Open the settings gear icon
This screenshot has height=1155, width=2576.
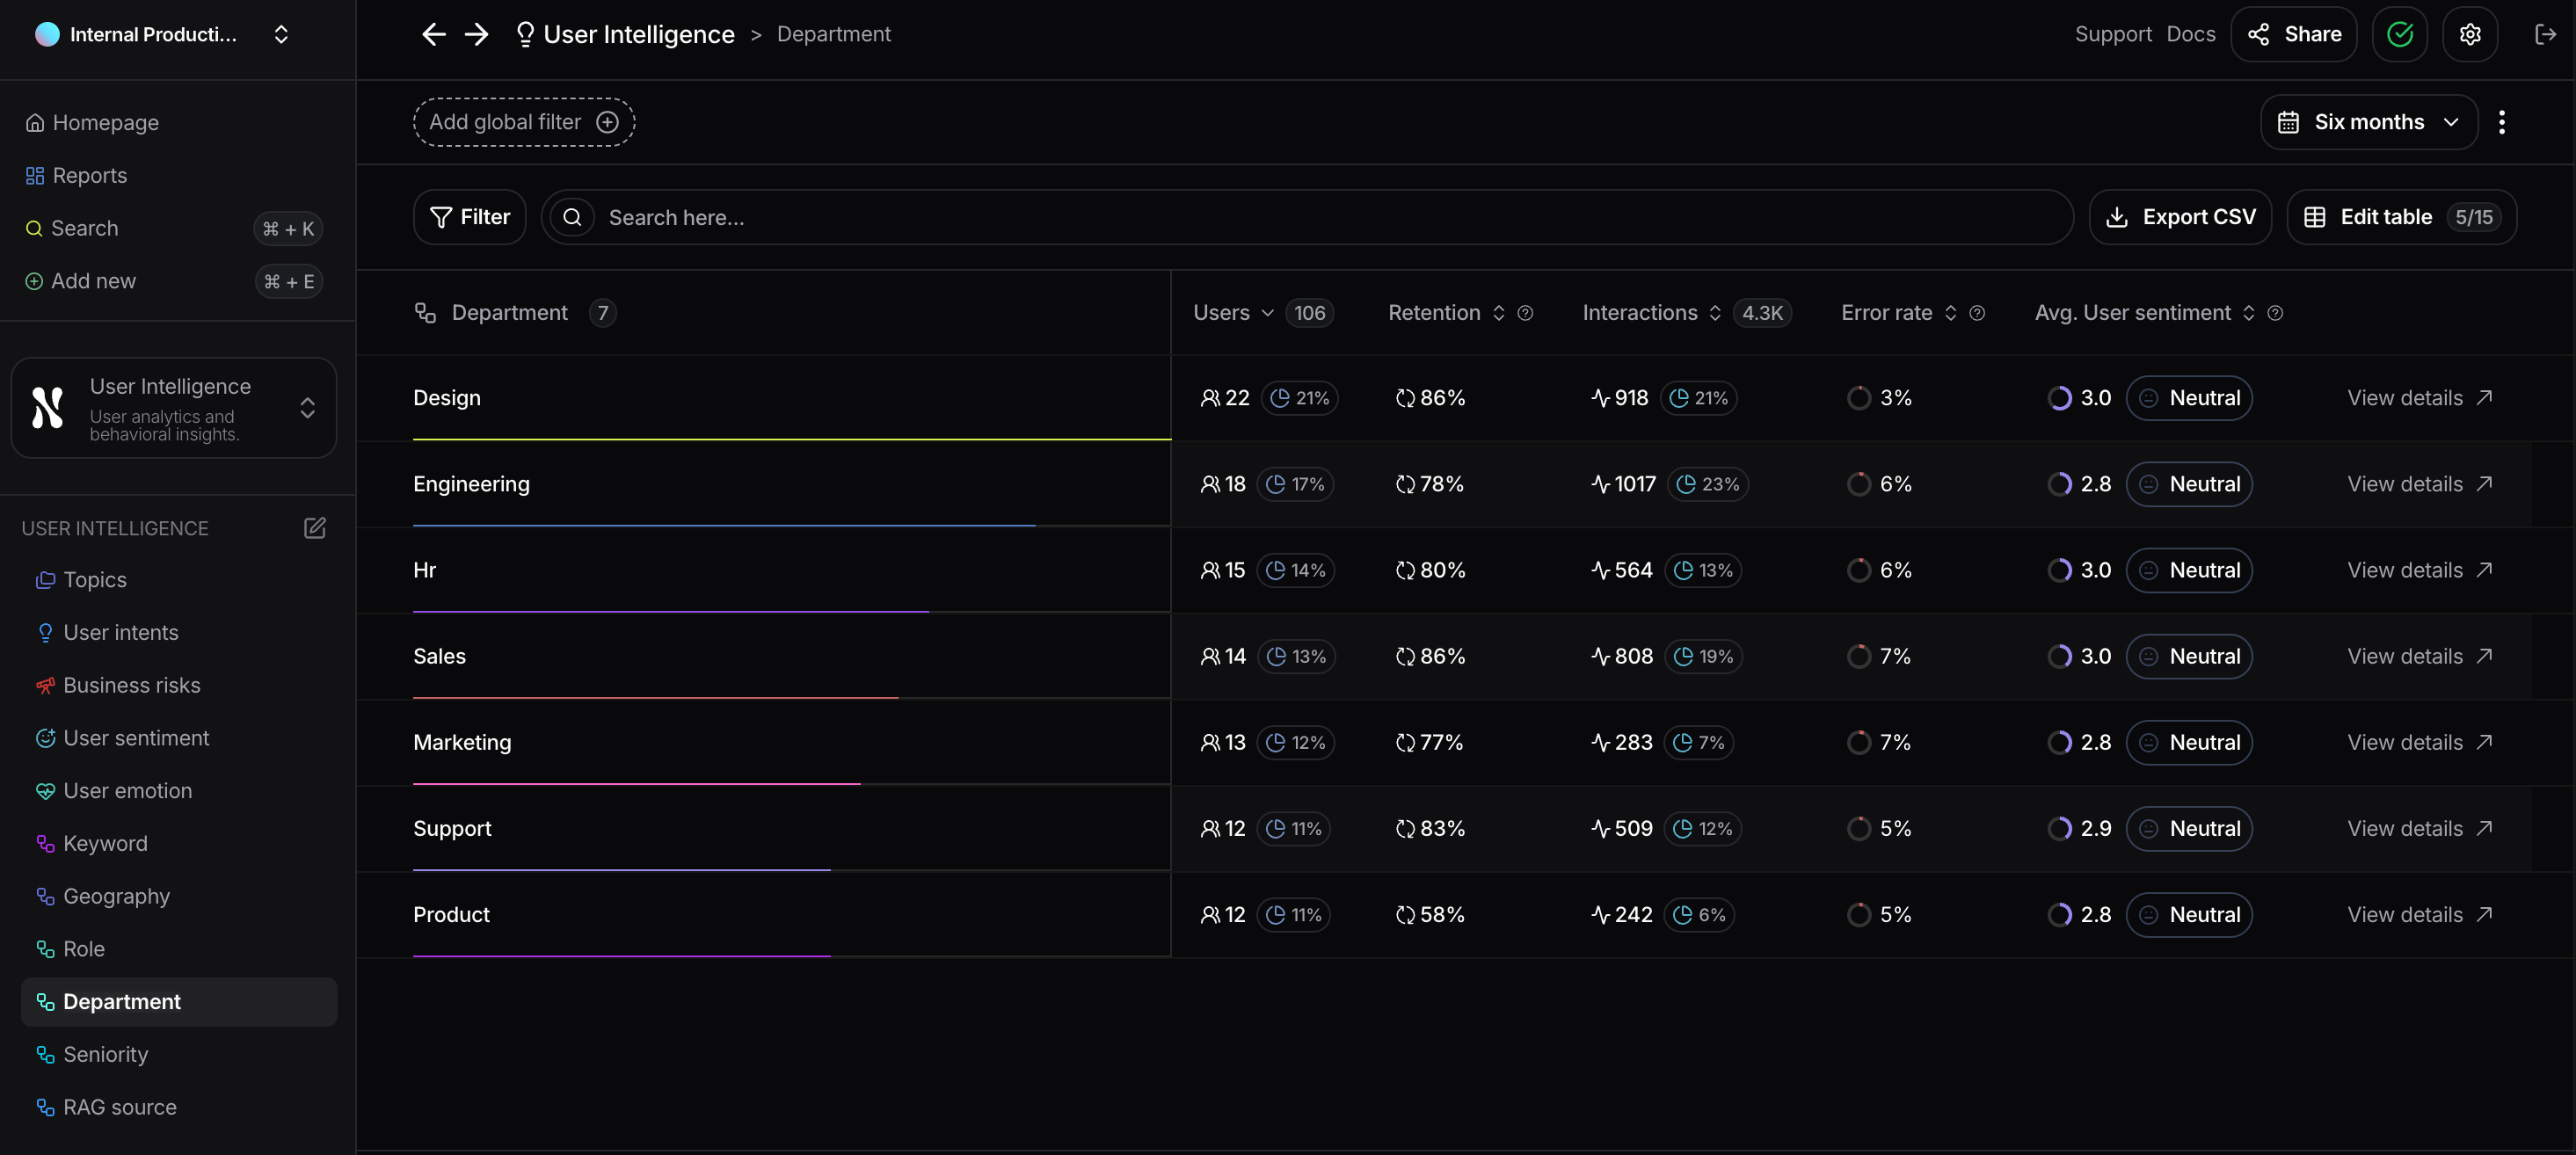pyautogui.click(x=2469, y=34)
